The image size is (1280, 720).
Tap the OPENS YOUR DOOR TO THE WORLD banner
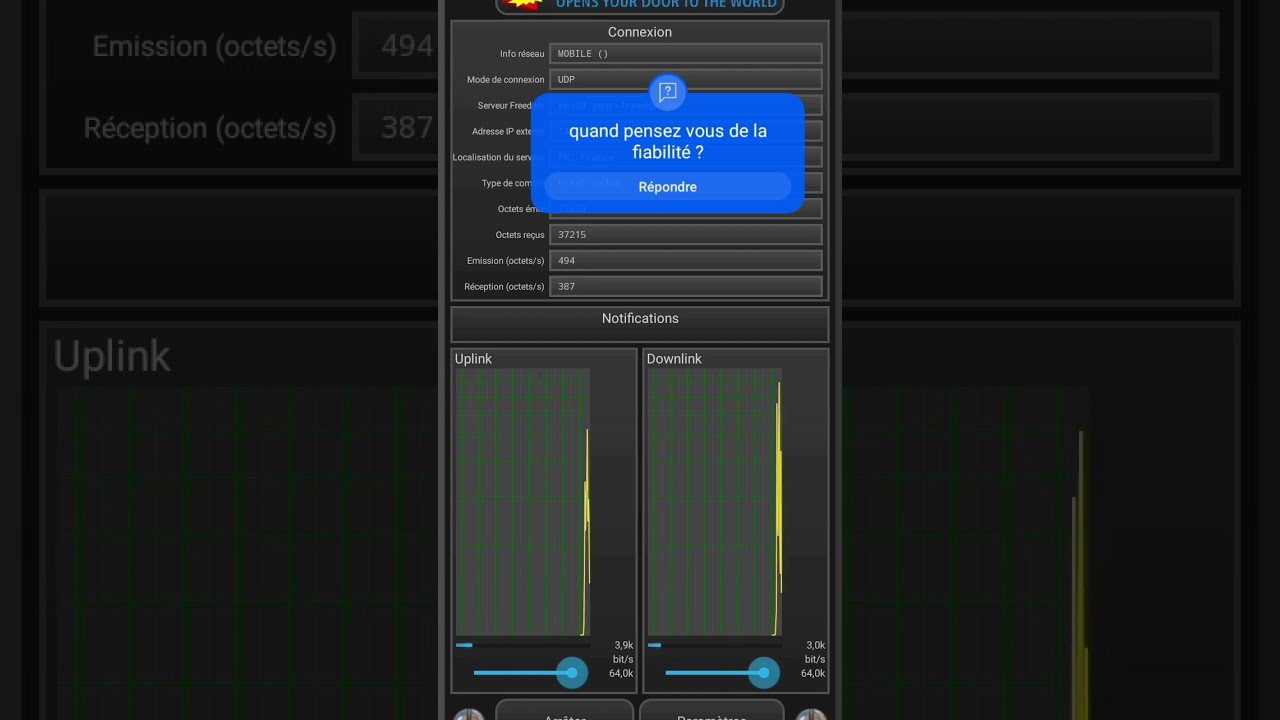click(640, 5)
